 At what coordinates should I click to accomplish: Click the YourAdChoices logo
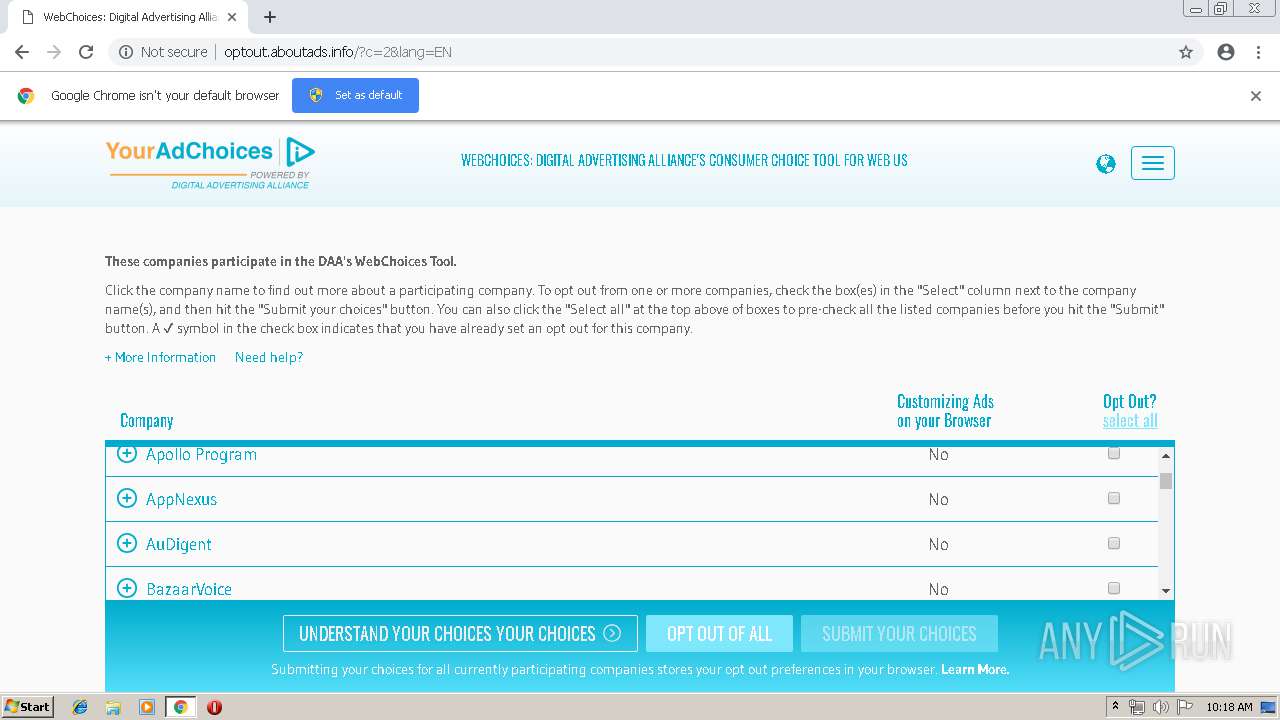(x=211, y=162)
